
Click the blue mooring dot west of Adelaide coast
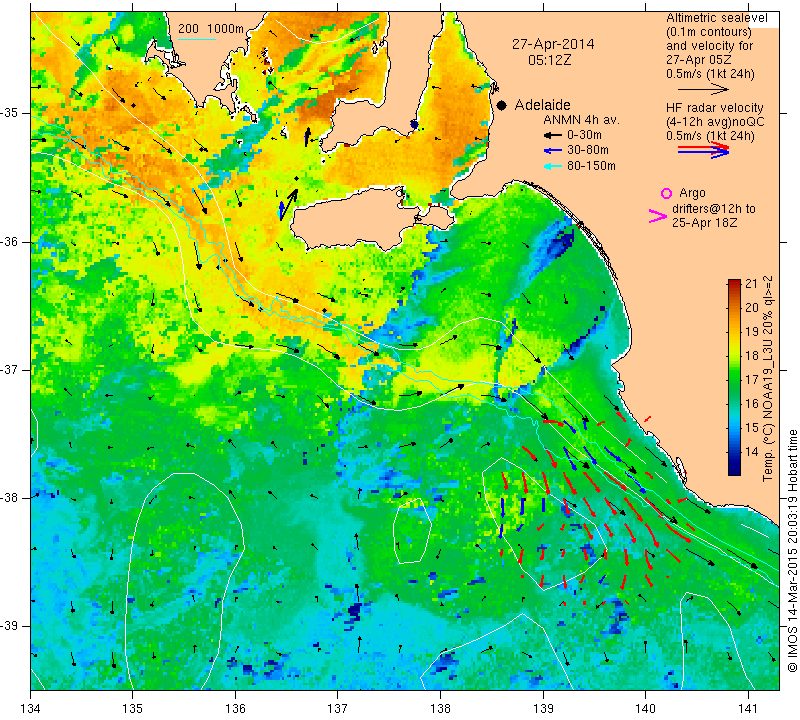[x=414, y=125]
